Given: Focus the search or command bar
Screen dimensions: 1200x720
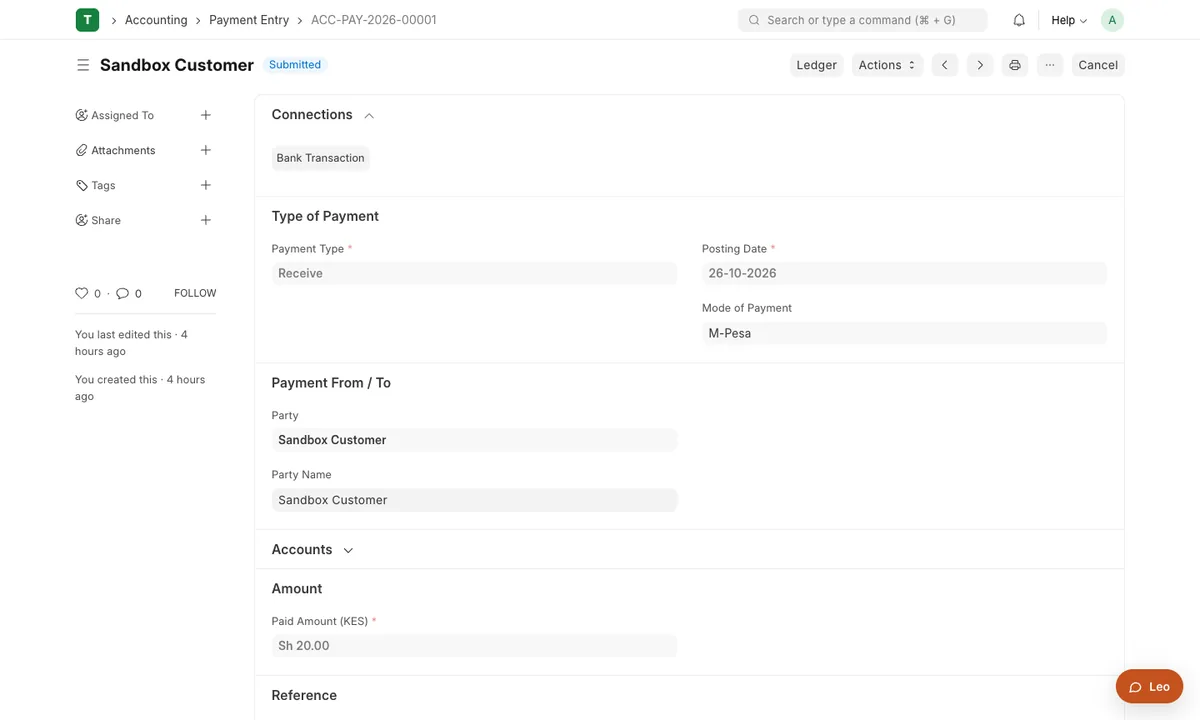Looking at the screenshot, I should coord(862,20).
